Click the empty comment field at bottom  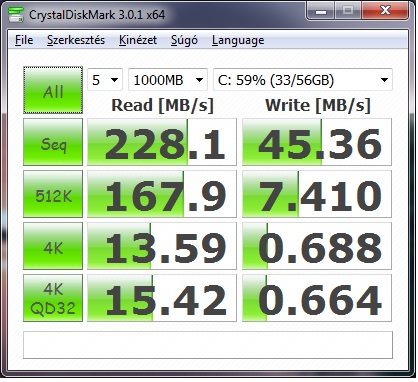[x=208, y=345]
